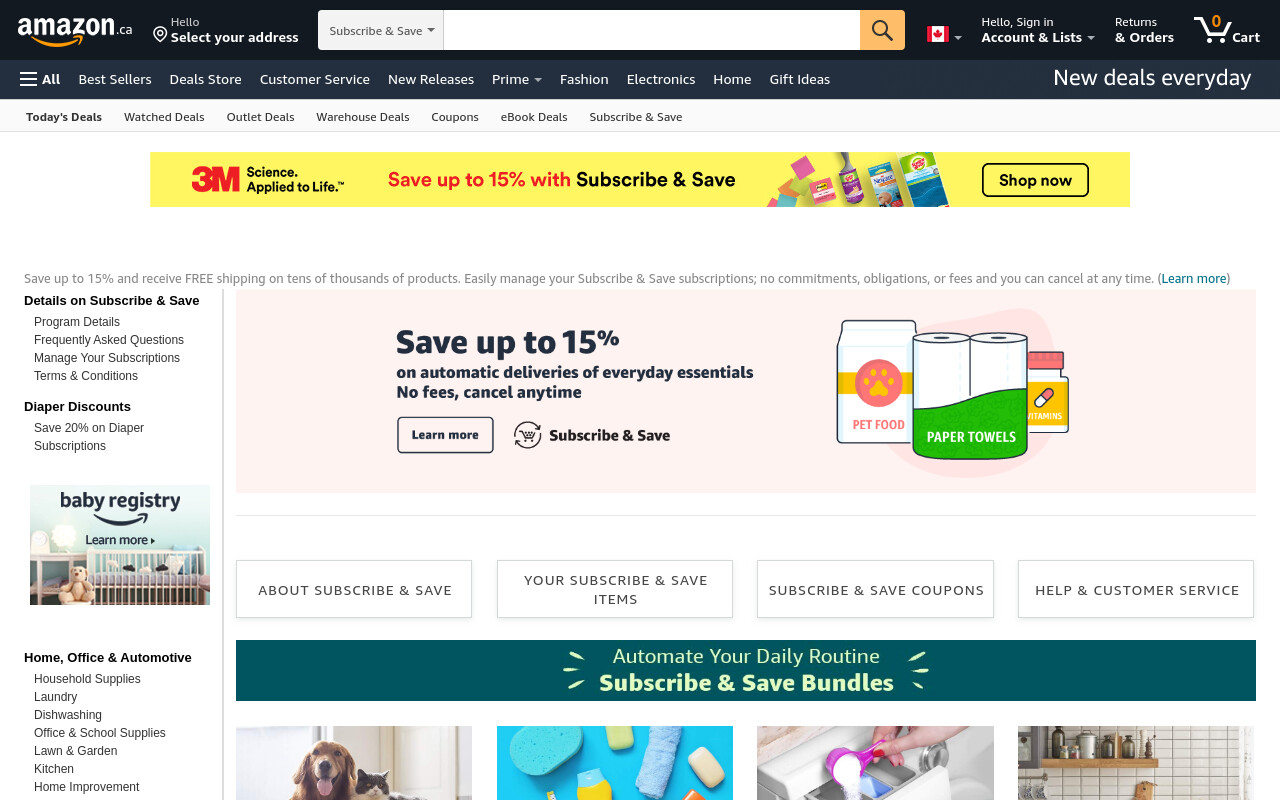
Task: Open the Household Supplies category link
Action: click(x=87, y=679)
